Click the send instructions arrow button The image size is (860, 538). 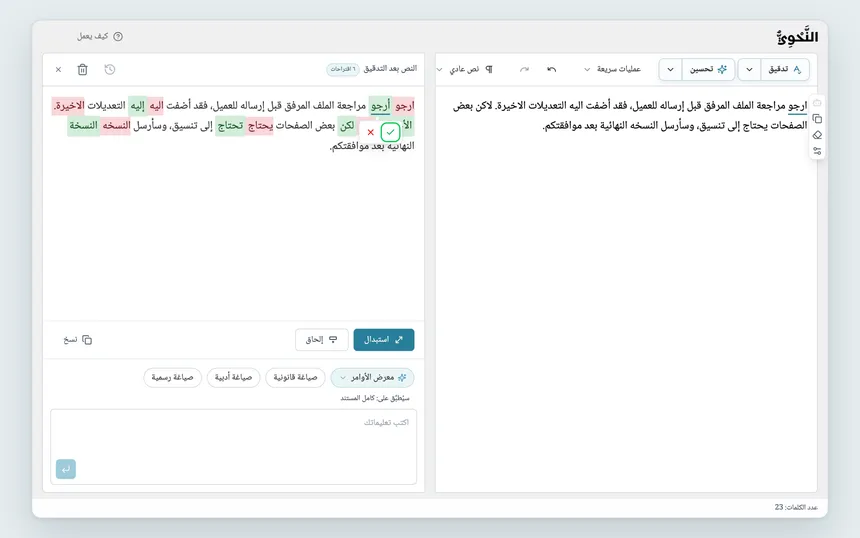(66, 469)
